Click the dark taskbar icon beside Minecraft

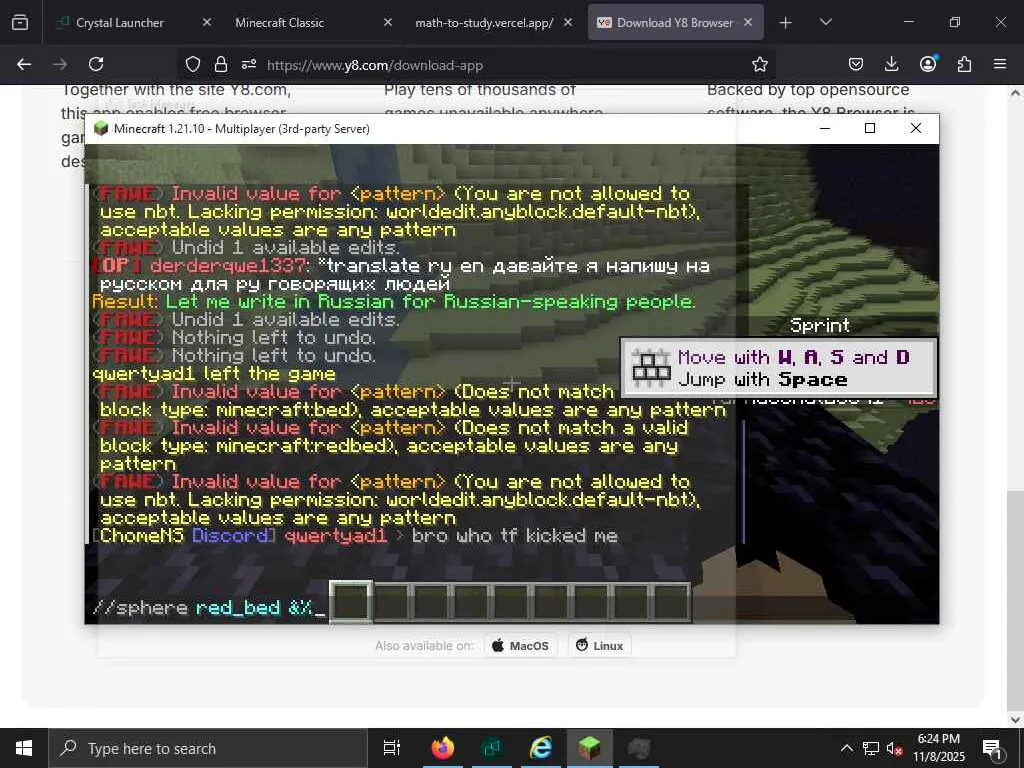pos(639,748)
